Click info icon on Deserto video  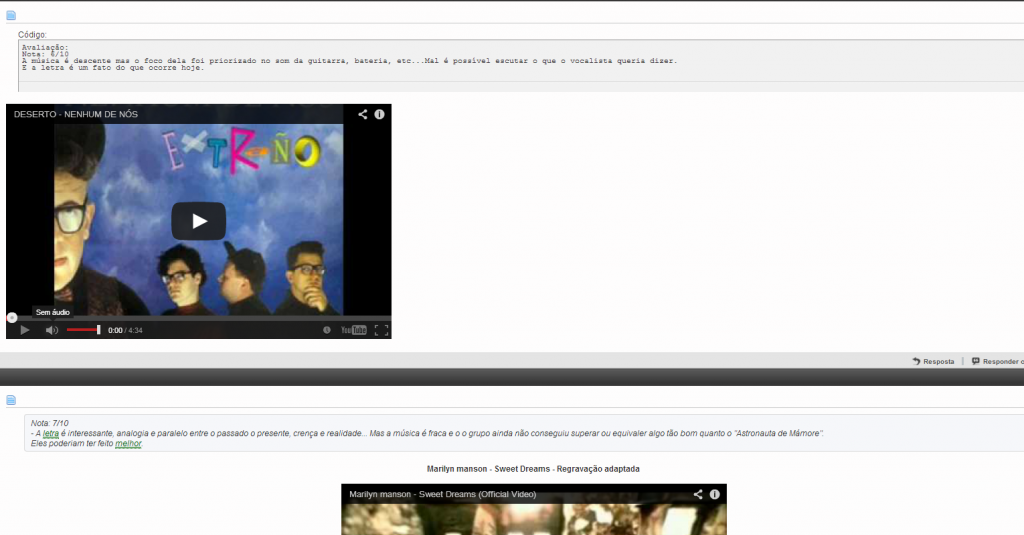pyautogui.click(x=380, y=115)
